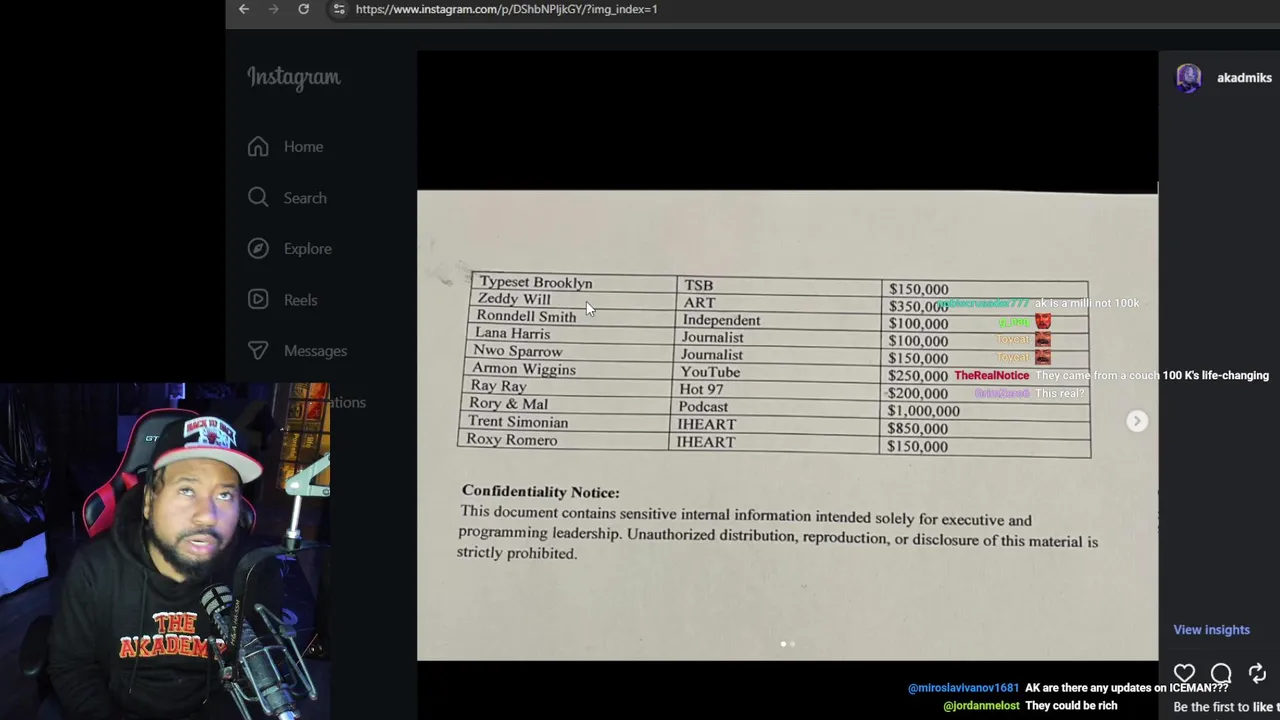This screenshot has height=720, width=1280.
Task: Open Reels in Instagram sidebar
Action: coord(300,300)
